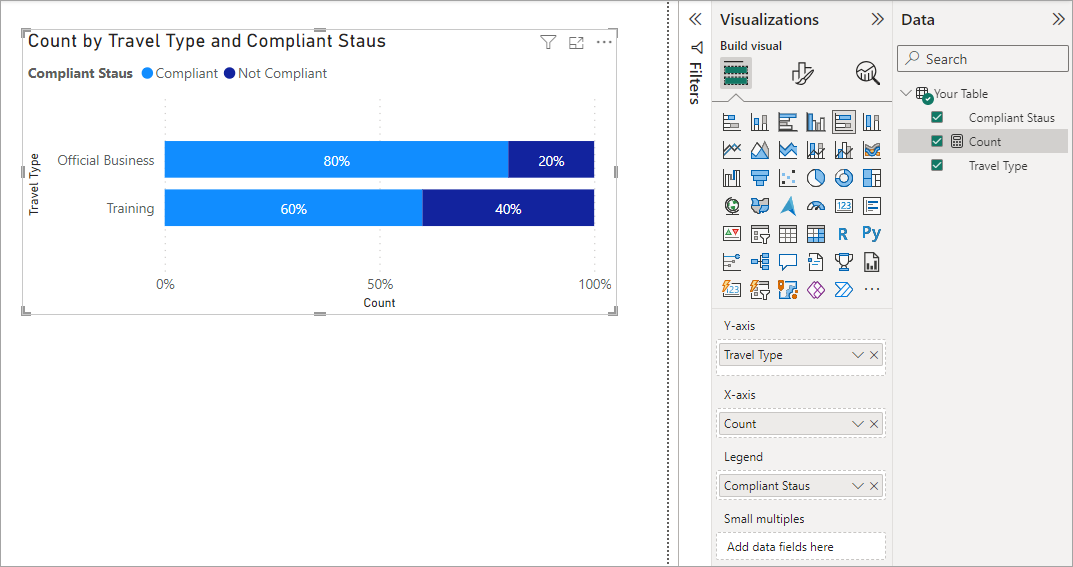Screen dimensions: 1073x567
Task: Add the Azure map visual
Action: (788, 205)
